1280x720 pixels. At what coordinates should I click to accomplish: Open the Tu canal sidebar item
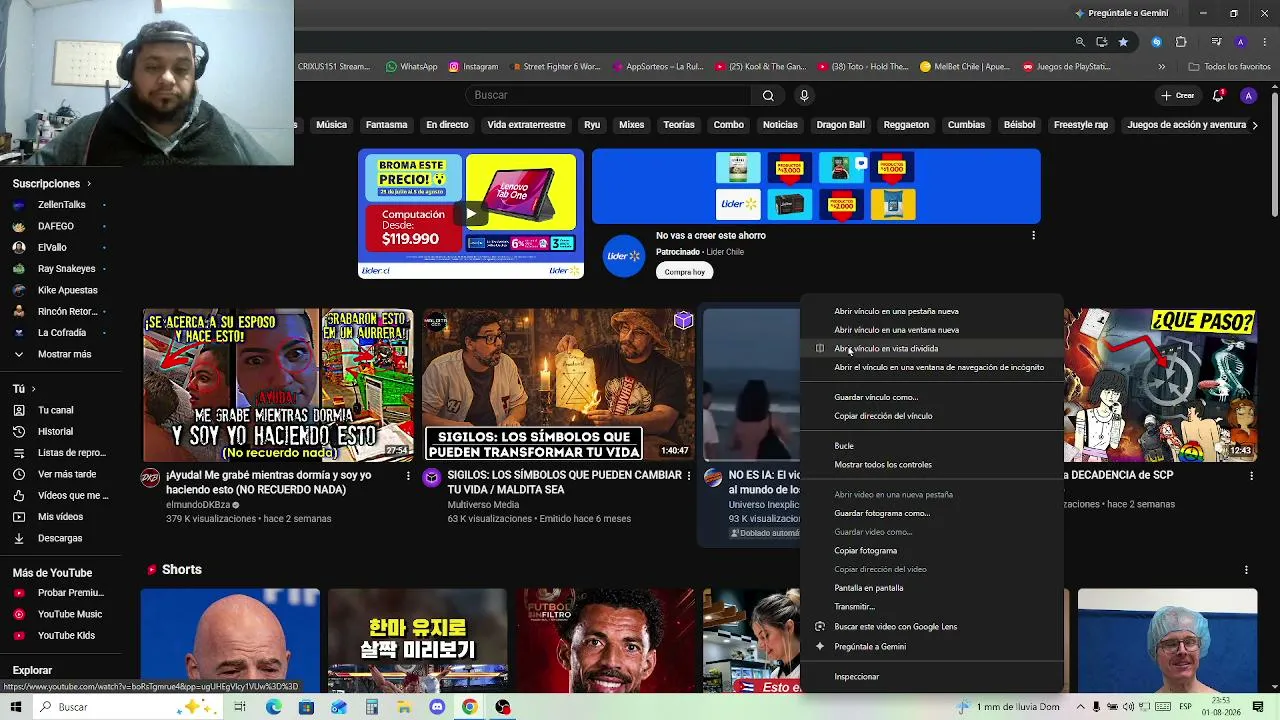pos(55,410)
